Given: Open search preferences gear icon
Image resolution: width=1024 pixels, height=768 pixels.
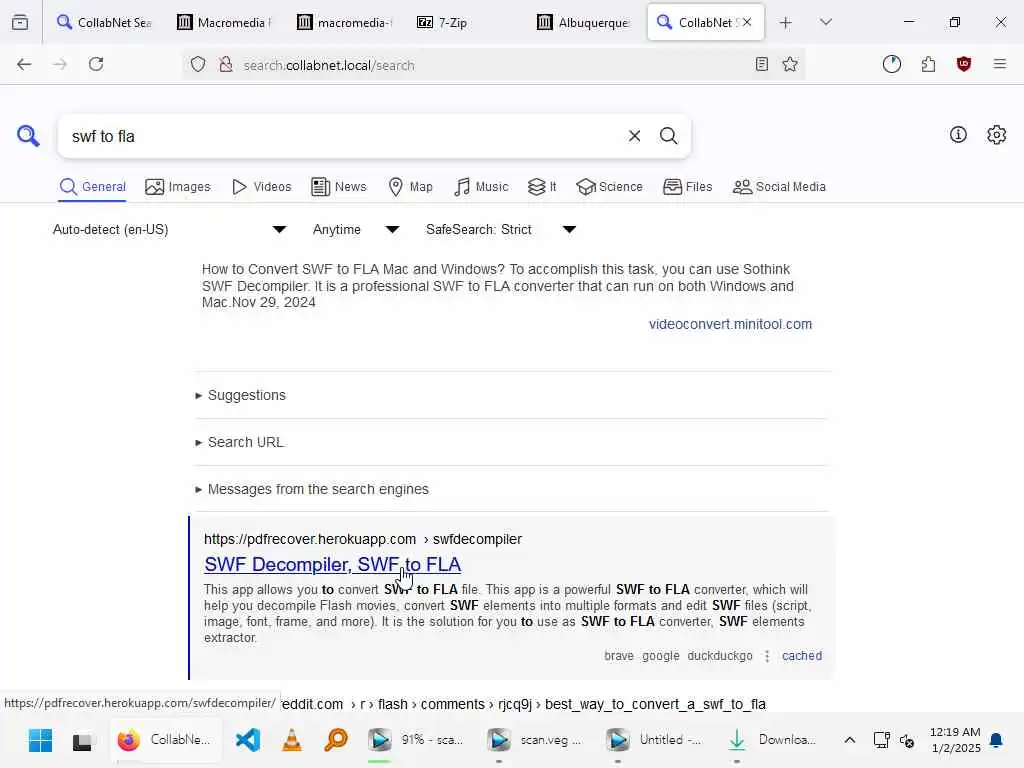Looking at the screenshot, I should click(x=996, y=135).
